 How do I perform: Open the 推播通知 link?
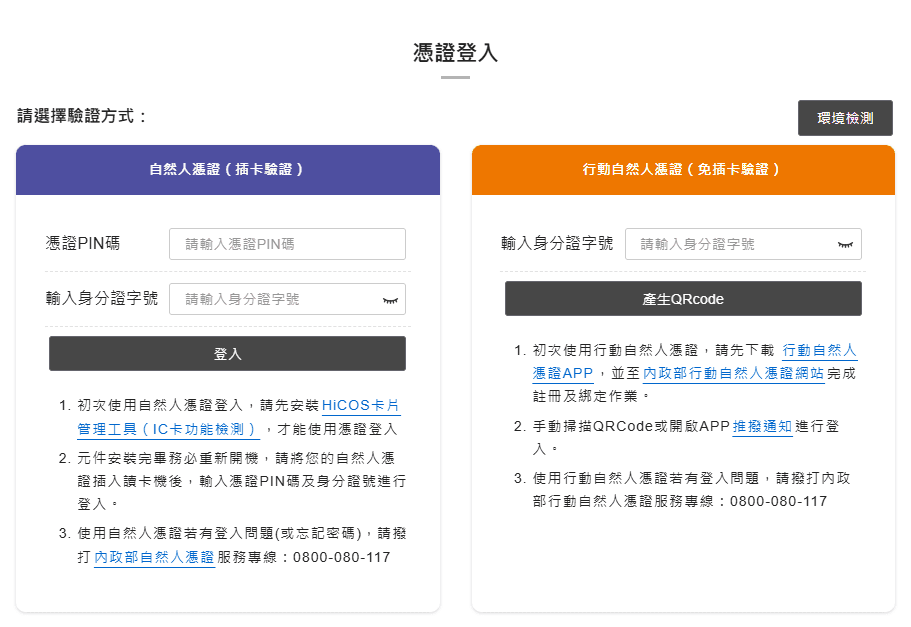coord(762,427)
